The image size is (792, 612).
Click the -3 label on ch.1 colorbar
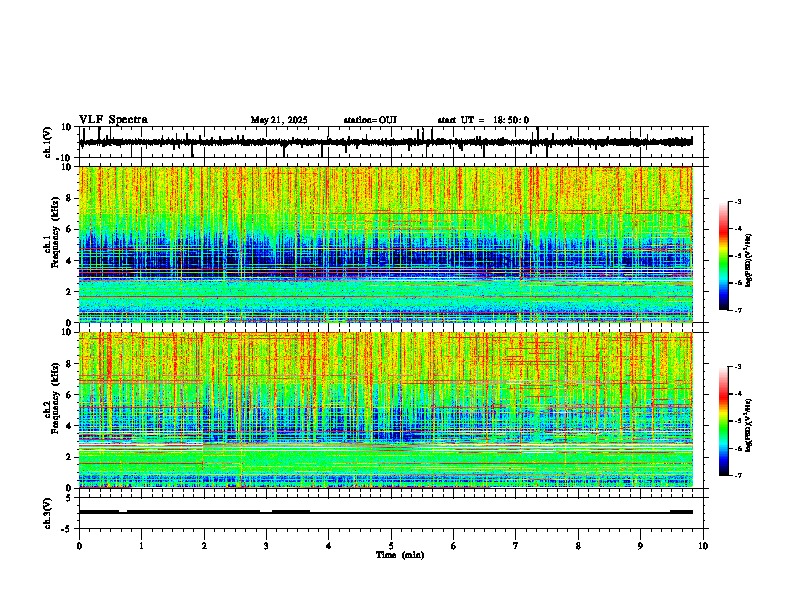(737, 202)
